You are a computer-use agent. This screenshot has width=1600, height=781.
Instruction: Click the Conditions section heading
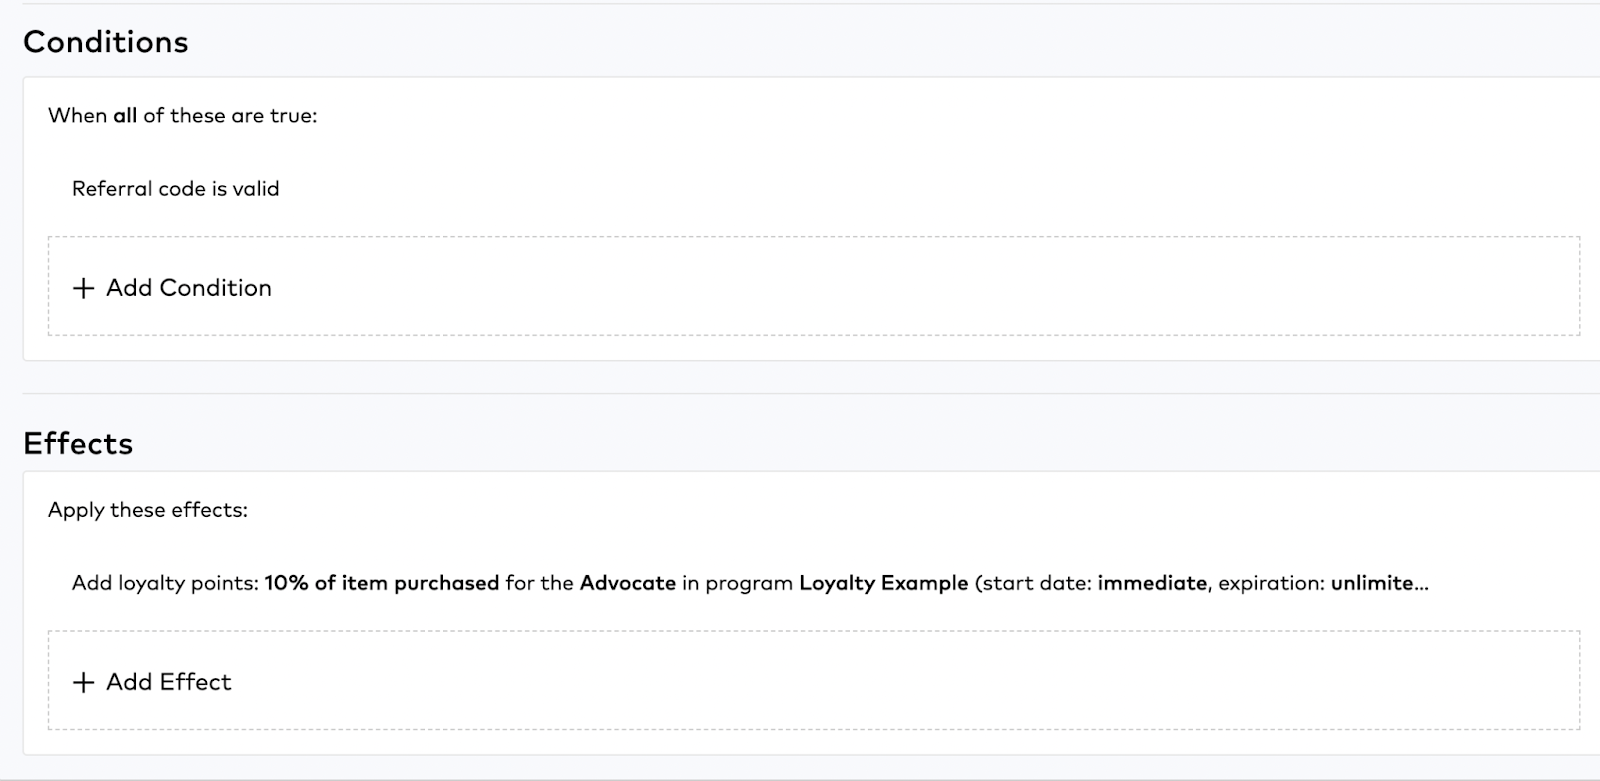[x=106, y=42]
